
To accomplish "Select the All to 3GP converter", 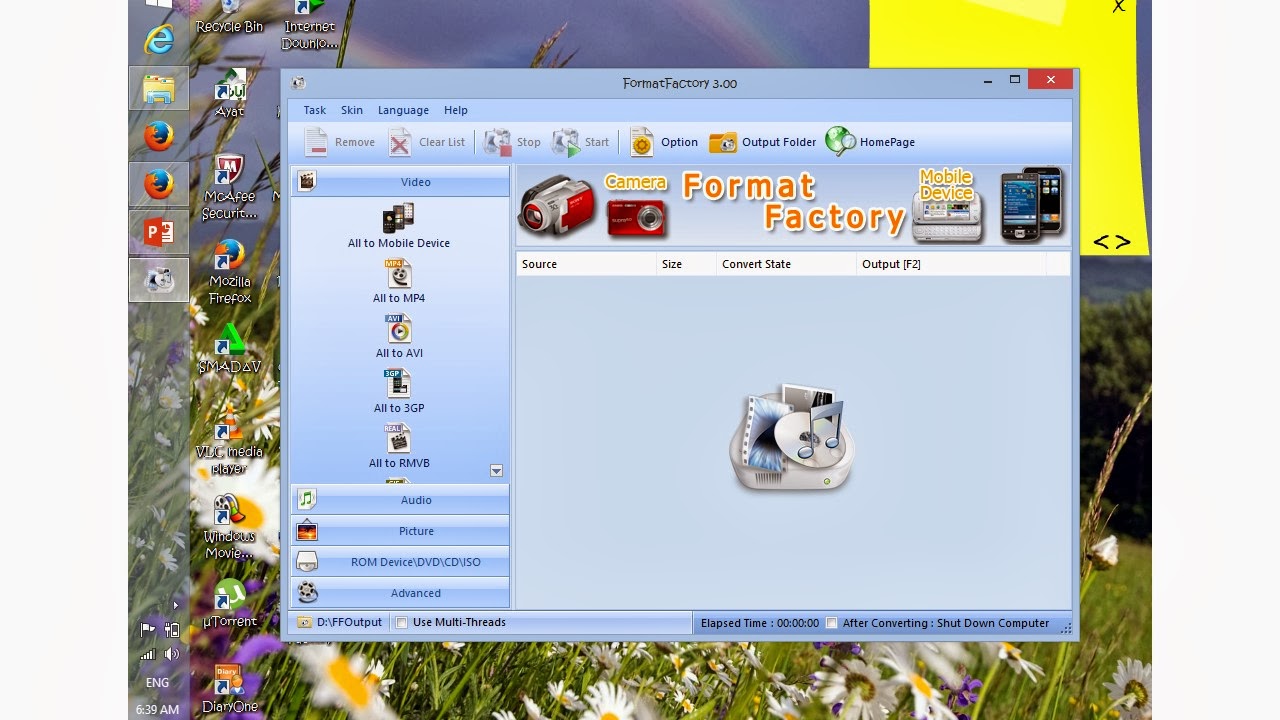I will pos(398,391).
